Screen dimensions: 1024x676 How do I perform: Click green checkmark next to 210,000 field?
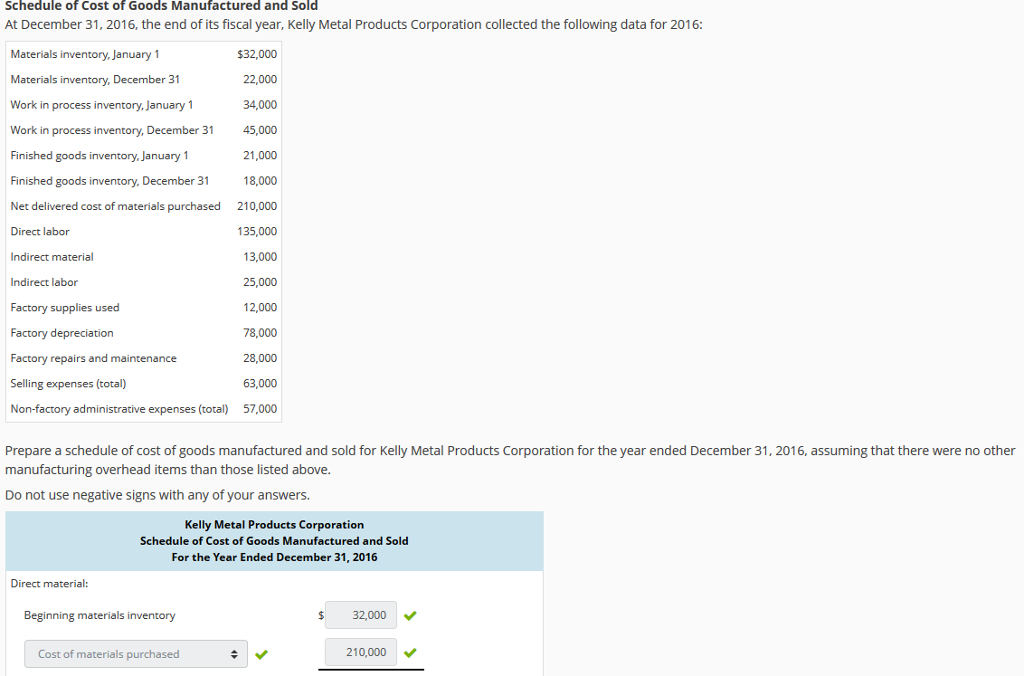point(410,652)
